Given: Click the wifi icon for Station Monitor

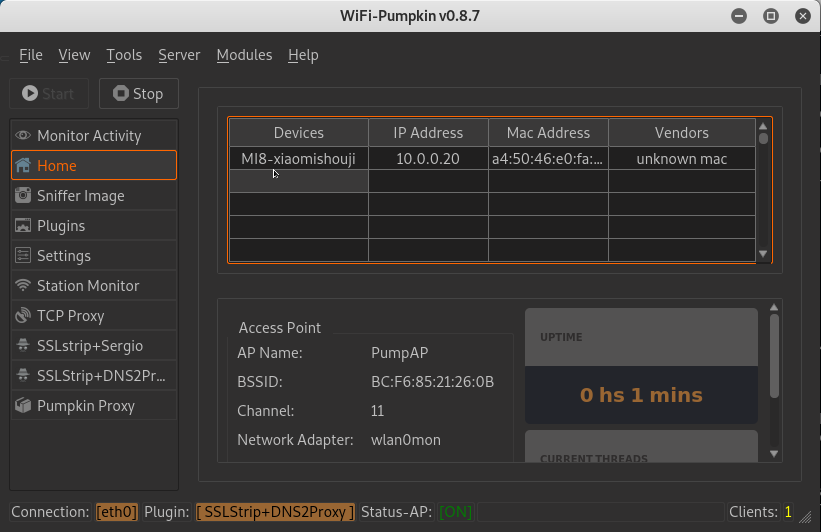Looking at the screenshot, I should coord(23,285).
